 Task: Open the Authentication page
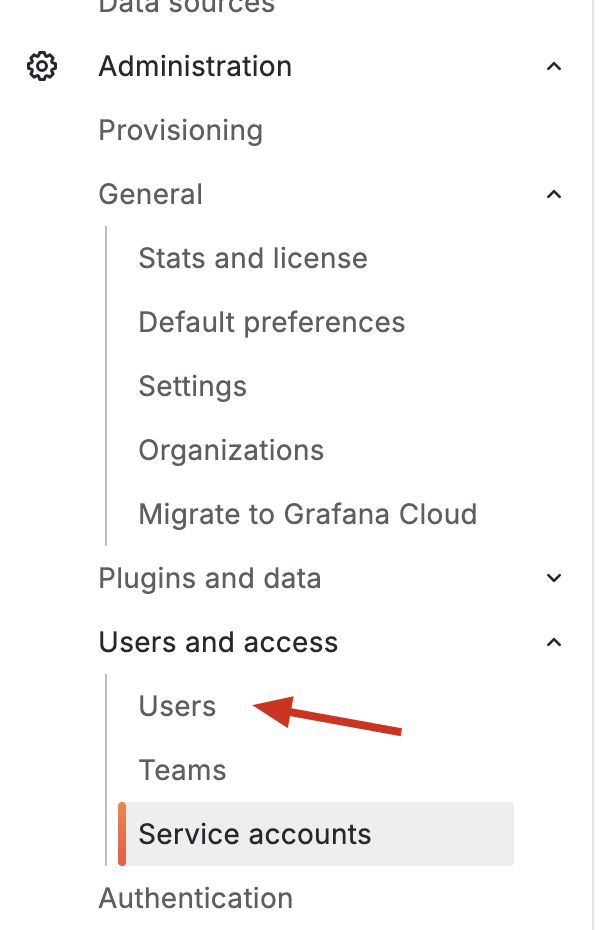195,898
